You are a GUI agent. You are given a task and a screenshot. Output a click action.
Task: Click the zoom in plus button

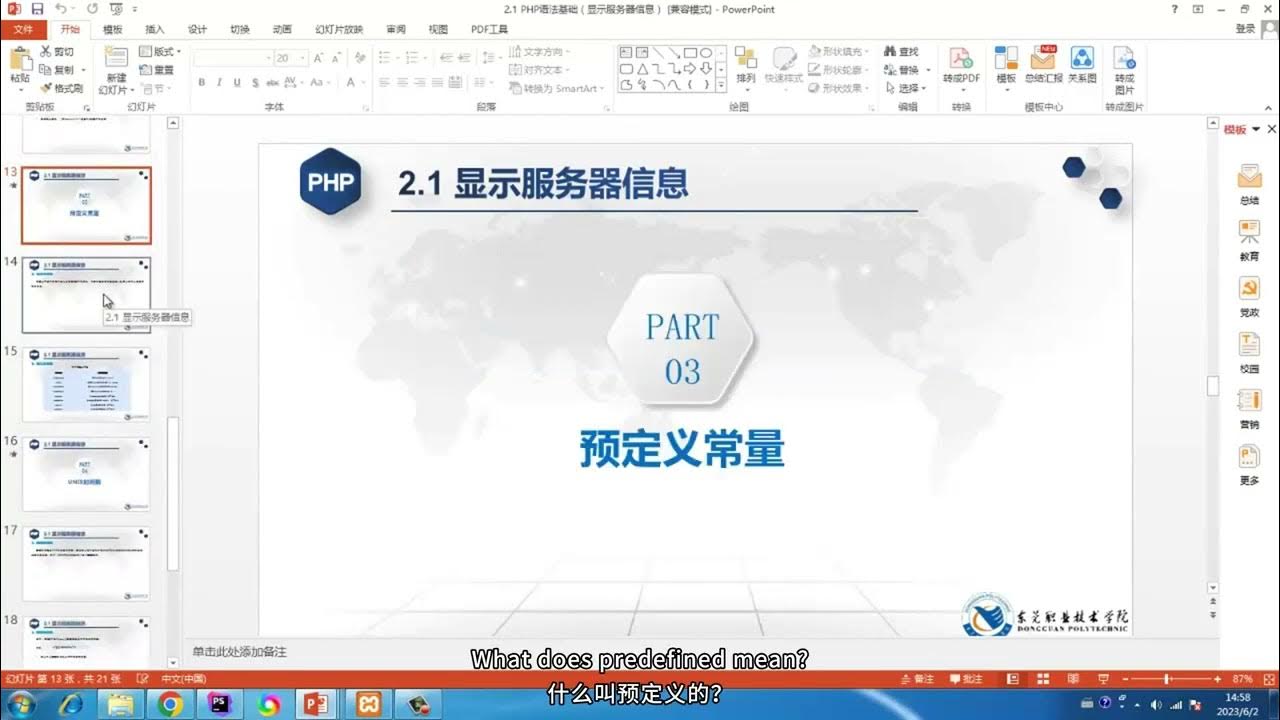click(1217, 679)
